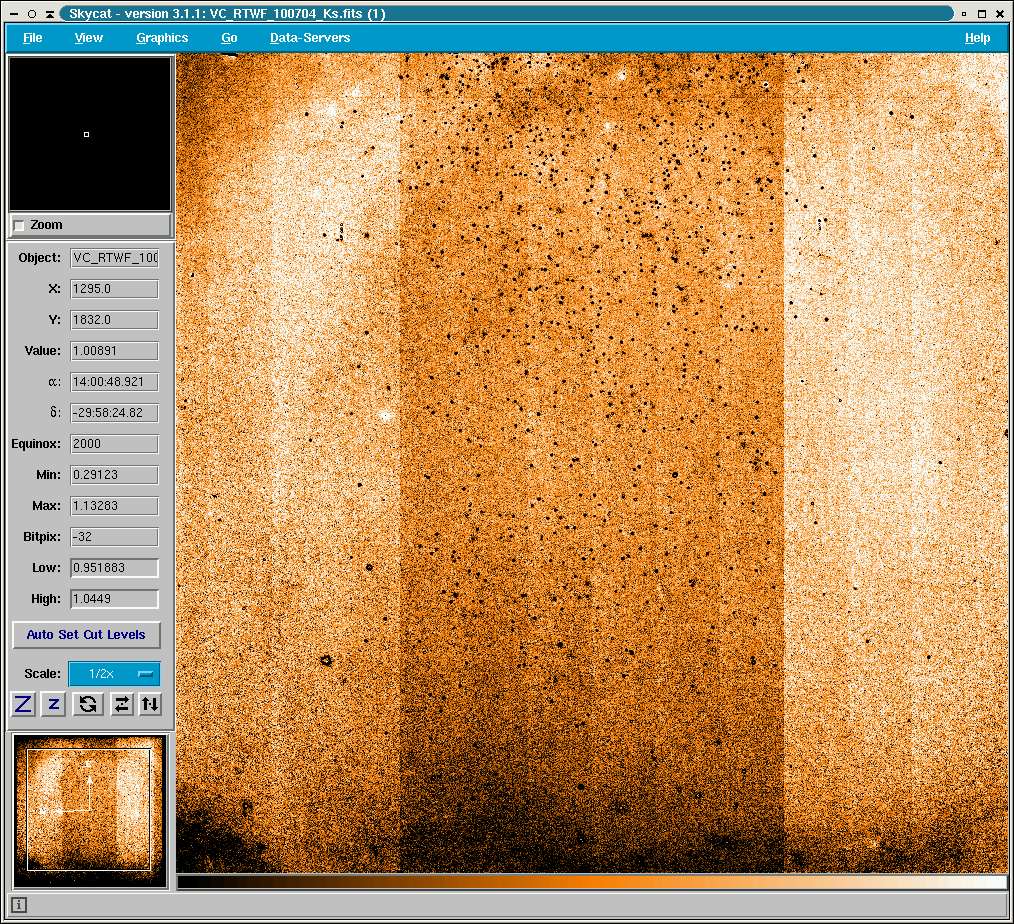This screenshot has height=924, width=1014.
Task: Click in the Low cut level field
Action: (x=114, y=568)
